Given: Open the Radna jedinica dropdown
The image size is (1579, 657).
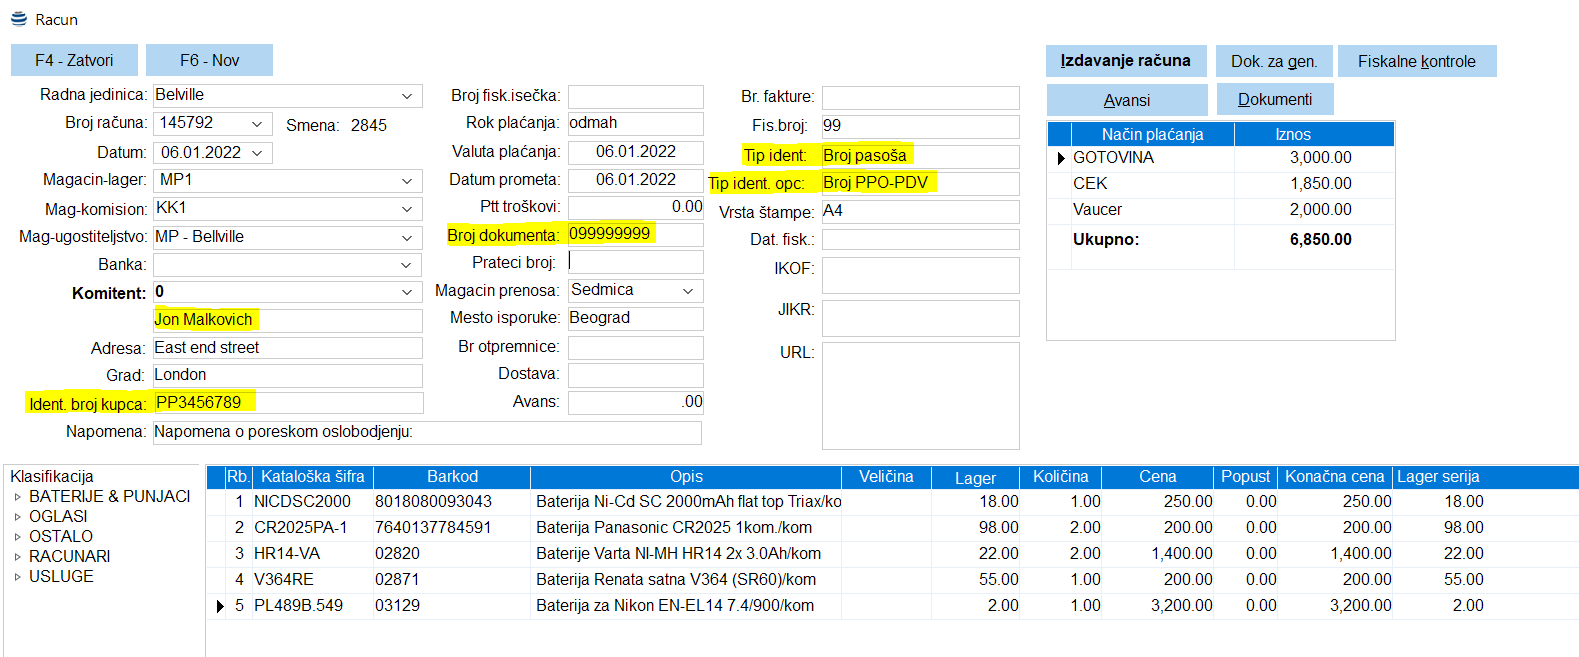Looking at the screenshot, I should coord(407,96).
